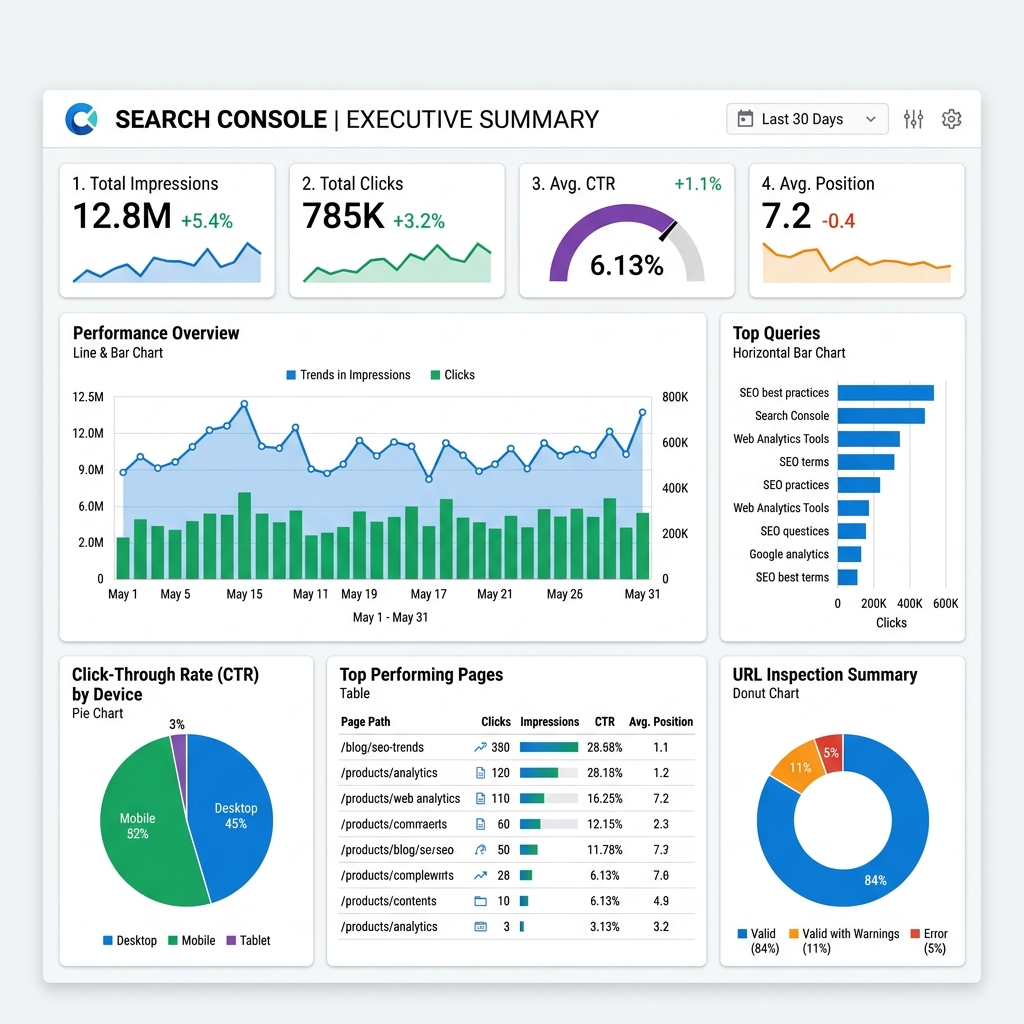Click document icon beside 60 clicks
Screen dimensions: 1024x1024
(x=480, y=824)
